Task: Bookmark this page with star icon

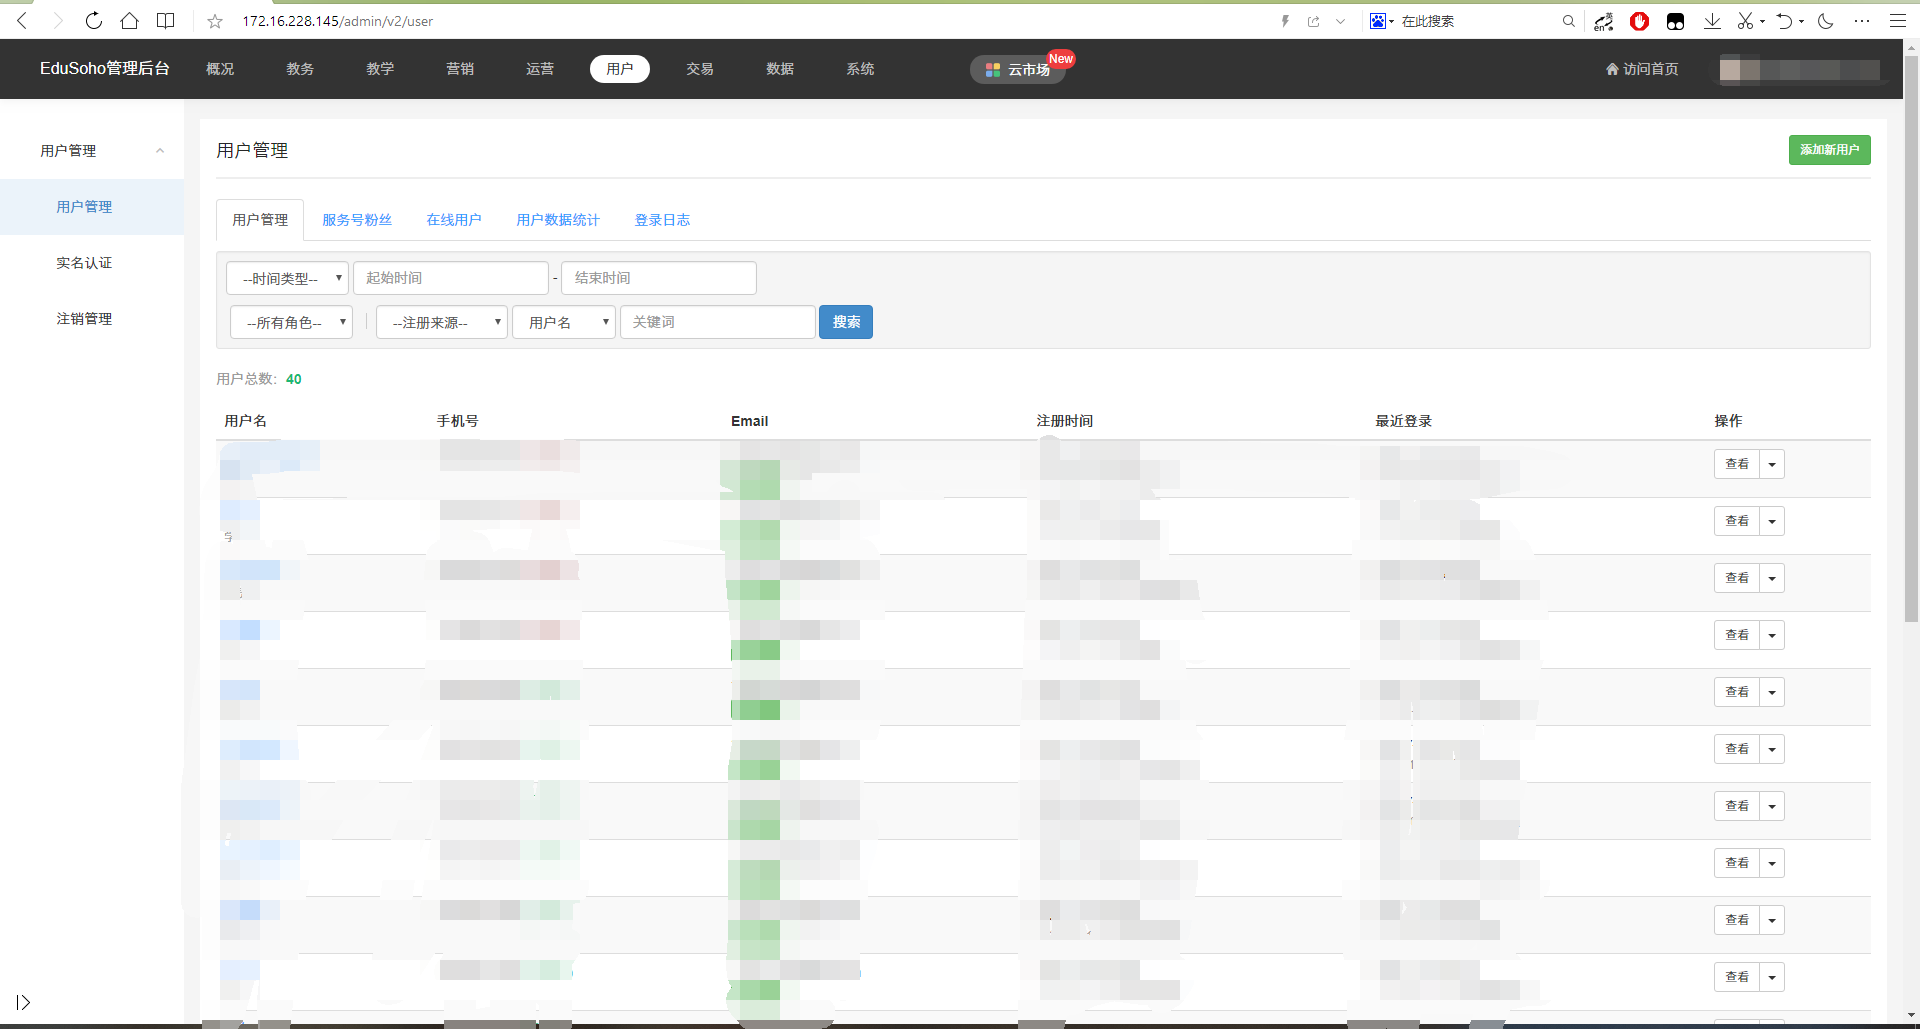Action: pyautogui.click(x=214, y=21)
